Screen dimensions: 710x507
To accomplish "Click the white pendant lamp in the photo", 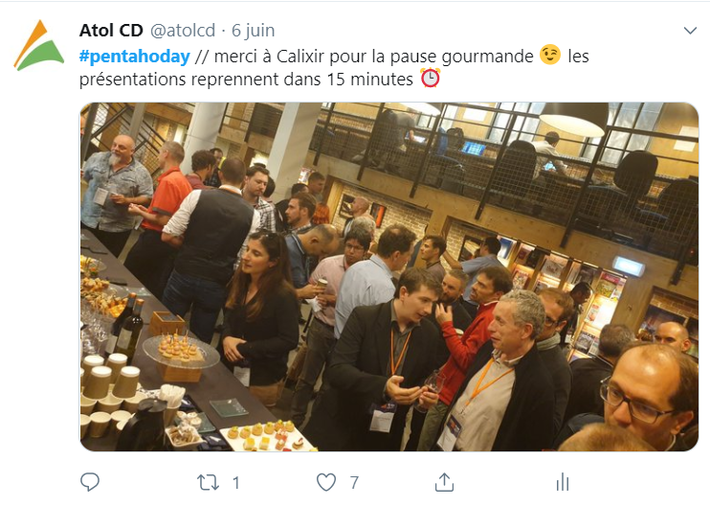I will point(575,119).
